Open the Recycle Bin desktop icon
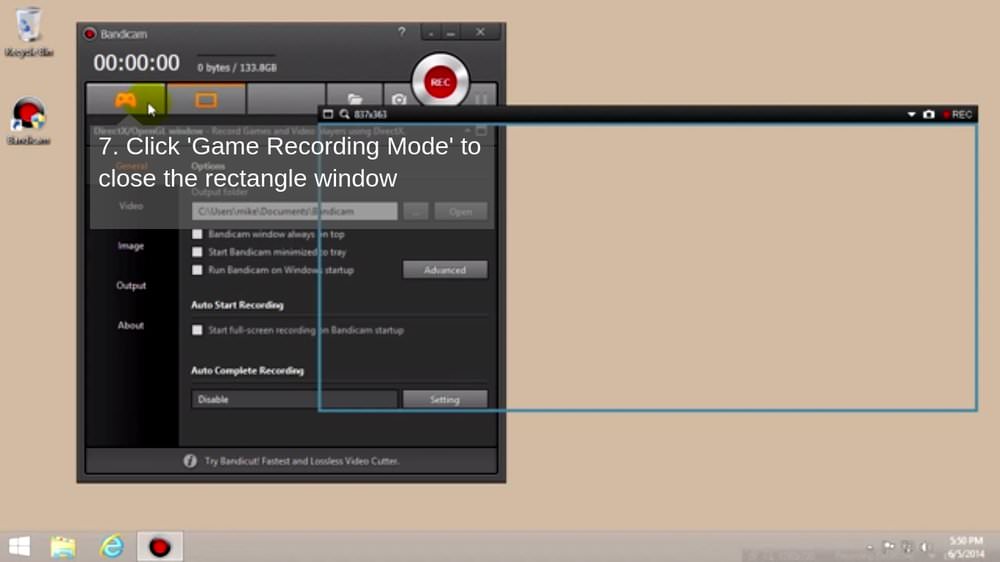Image resolution: width=1000 pixels, height=562 pixels. (x=29, y=32)
